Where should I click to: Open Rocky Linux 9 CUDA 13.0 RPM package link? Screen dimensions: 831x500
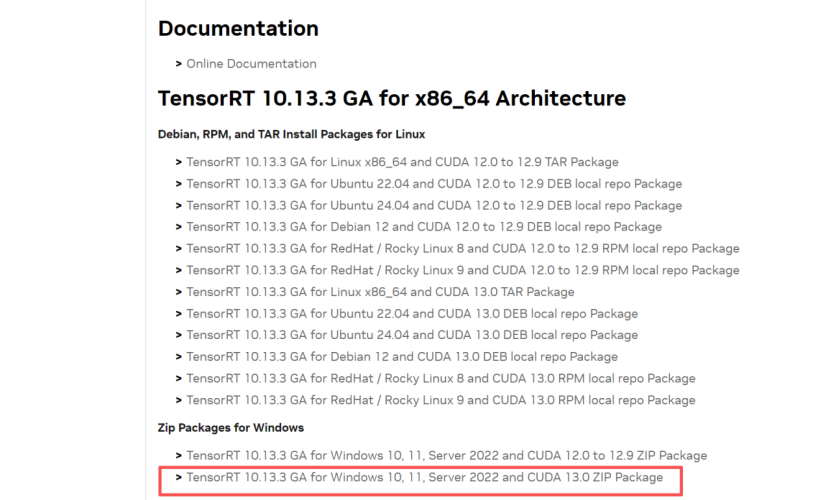point(441,400)
